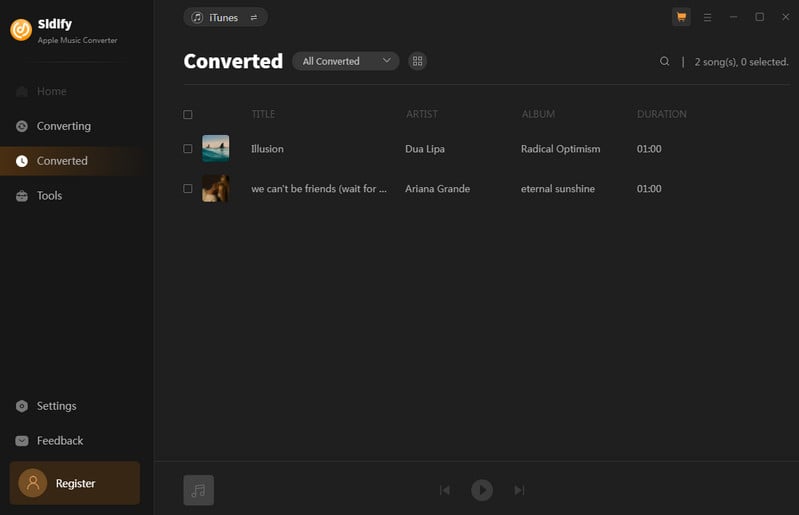
Task: Minimize the Sidify window
Action: [733, 17]
